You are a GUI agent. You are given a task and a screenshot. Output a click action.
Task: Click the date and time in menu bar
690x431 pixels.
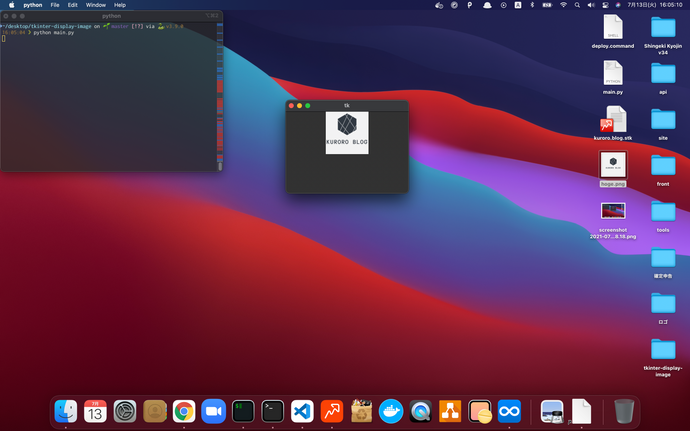click(655, 5)
